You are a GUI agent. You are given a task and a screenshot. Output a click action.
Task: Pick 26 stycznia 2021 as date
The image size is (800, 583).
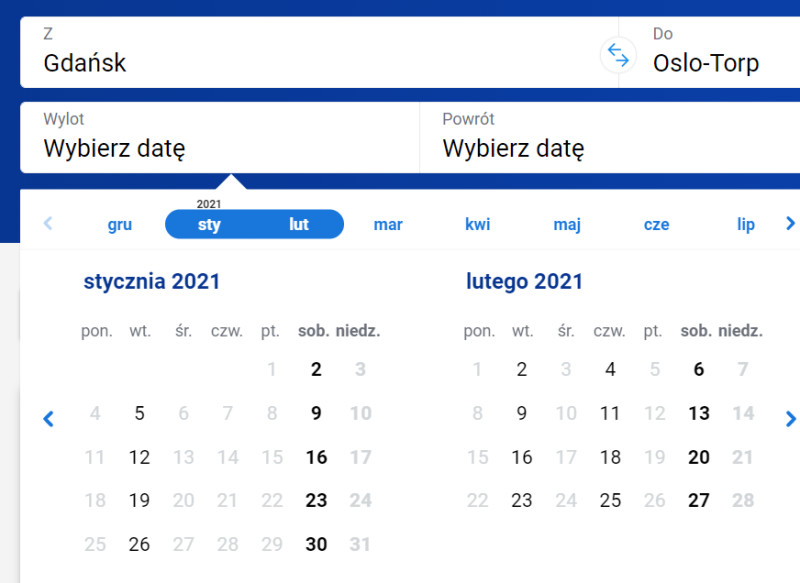click(139, 544)
